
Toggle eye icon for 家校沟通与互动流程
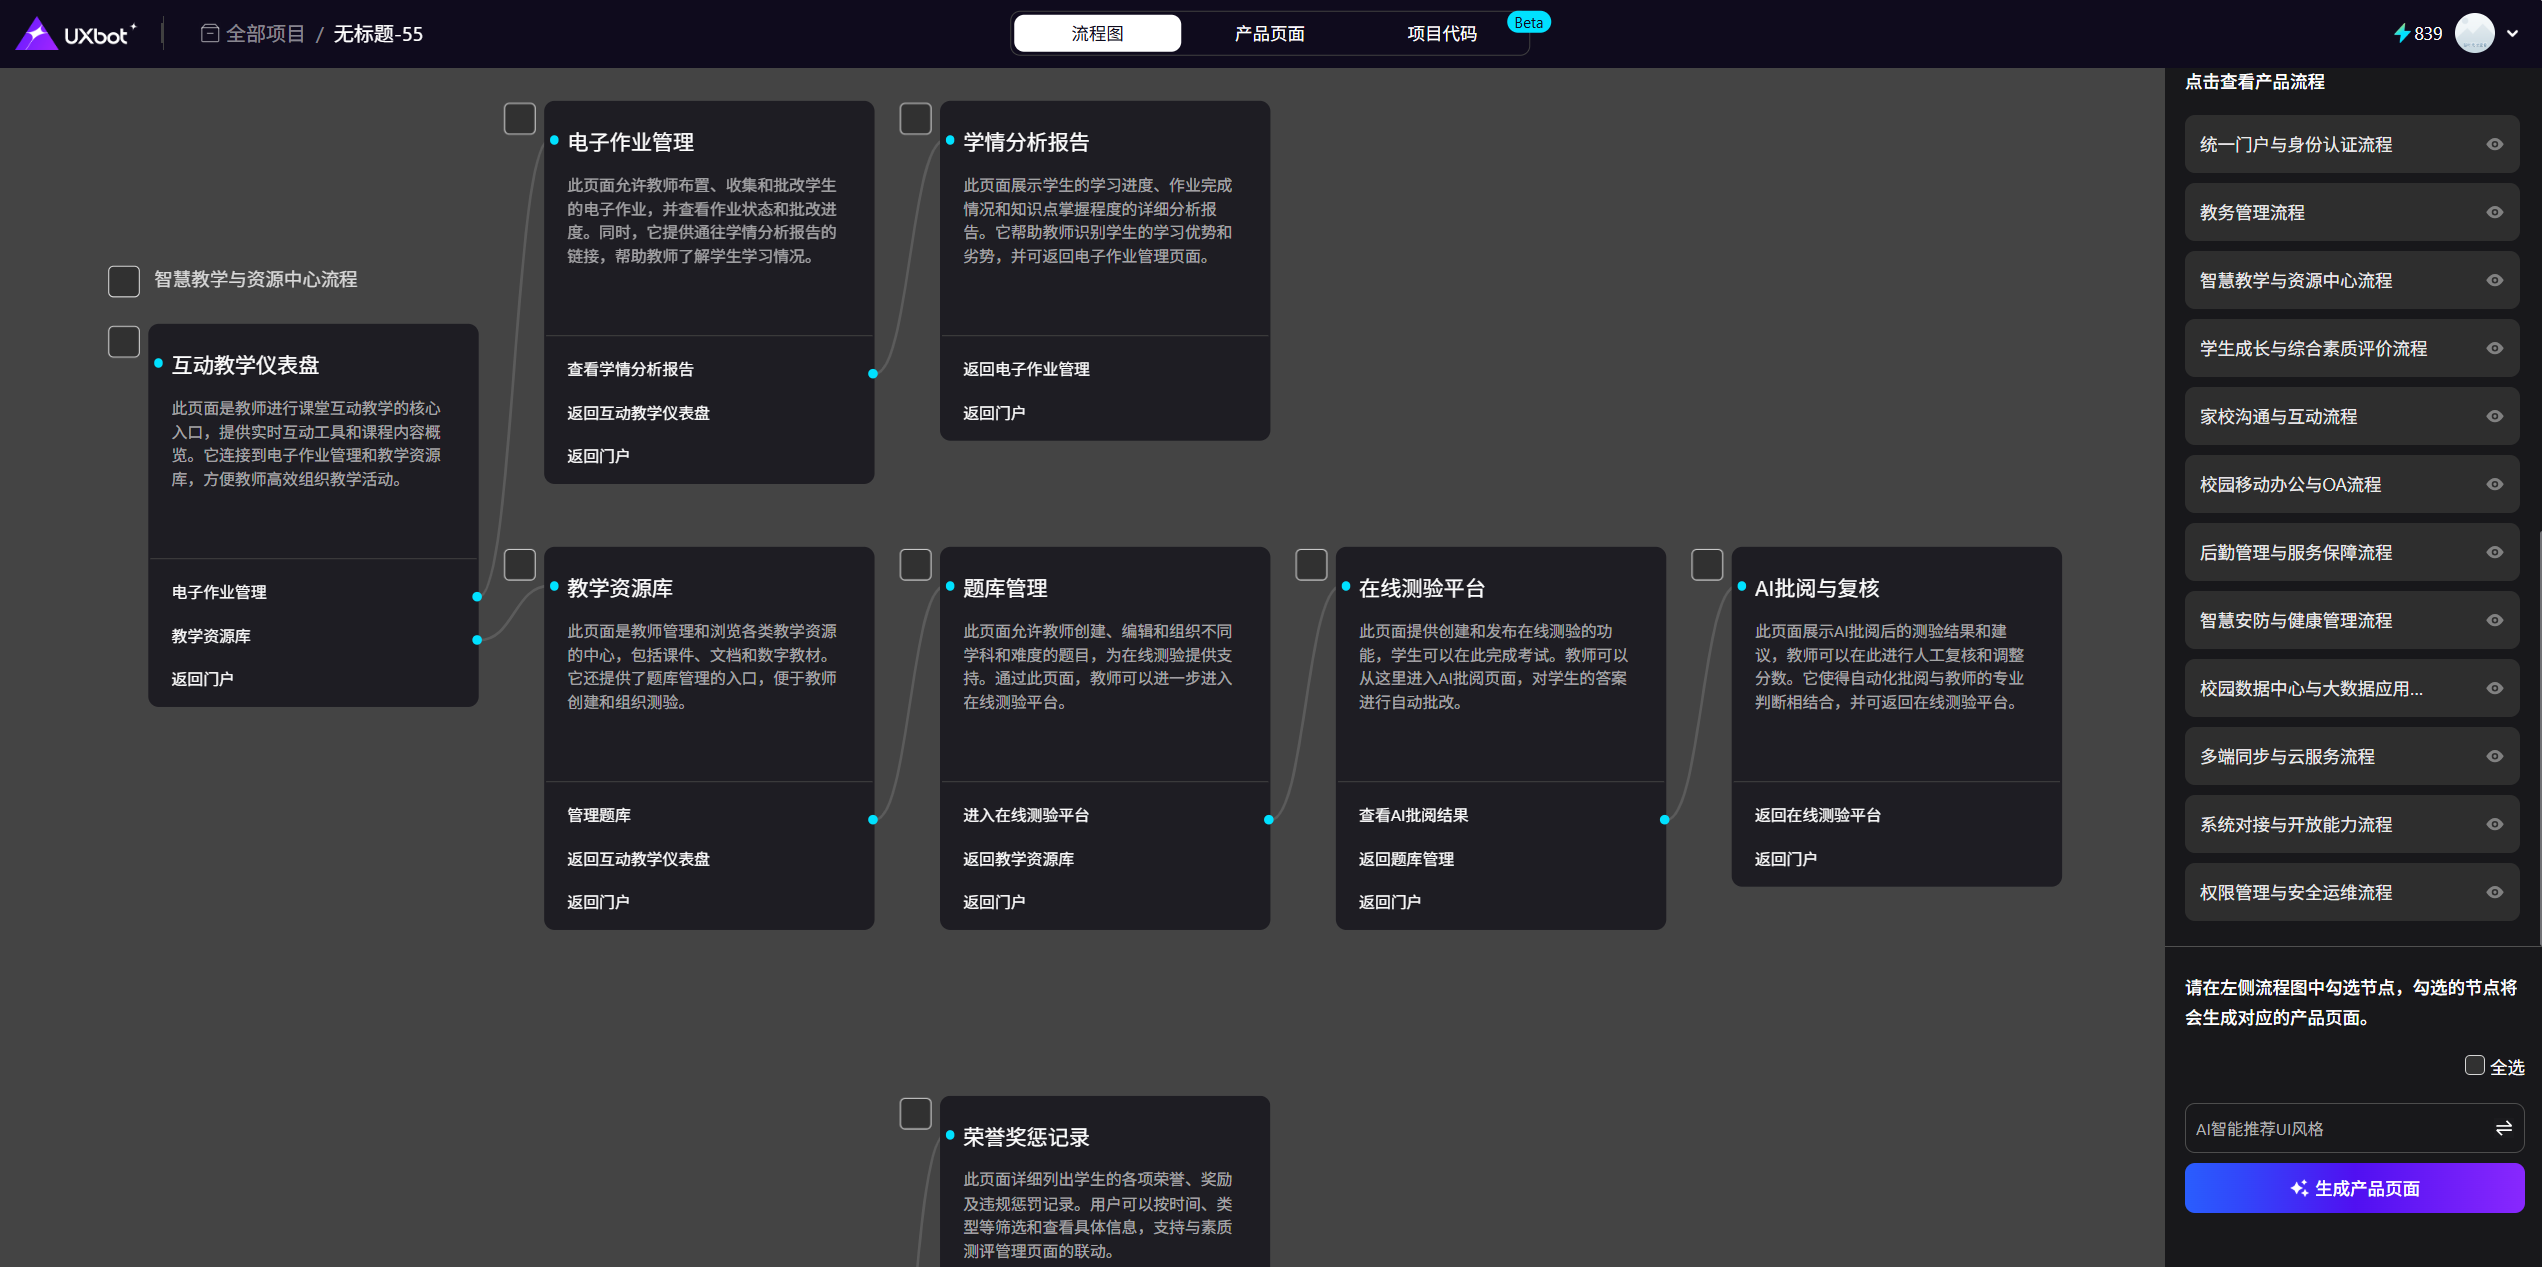[2495, 416]
